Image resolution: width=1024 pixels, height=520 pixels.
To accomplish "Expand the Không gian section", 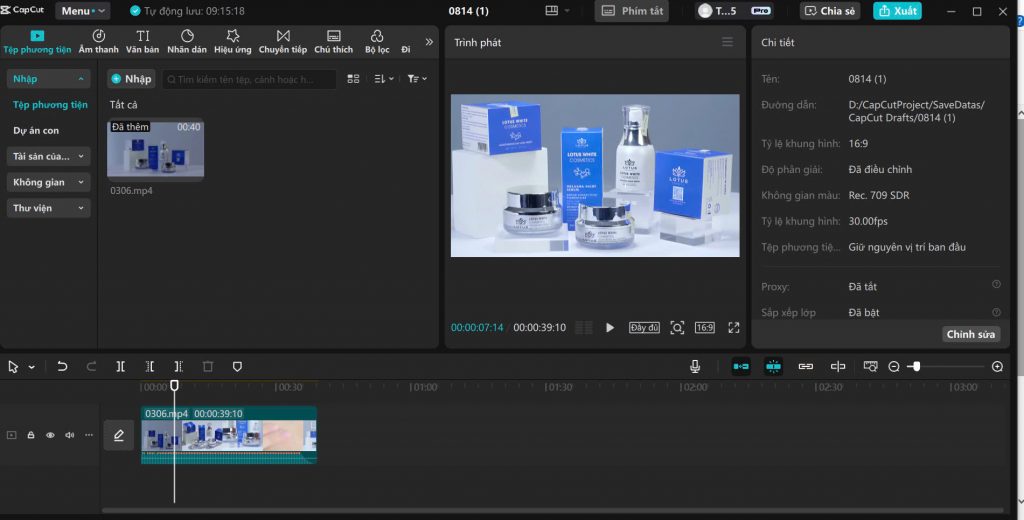I will pos(48,182).
